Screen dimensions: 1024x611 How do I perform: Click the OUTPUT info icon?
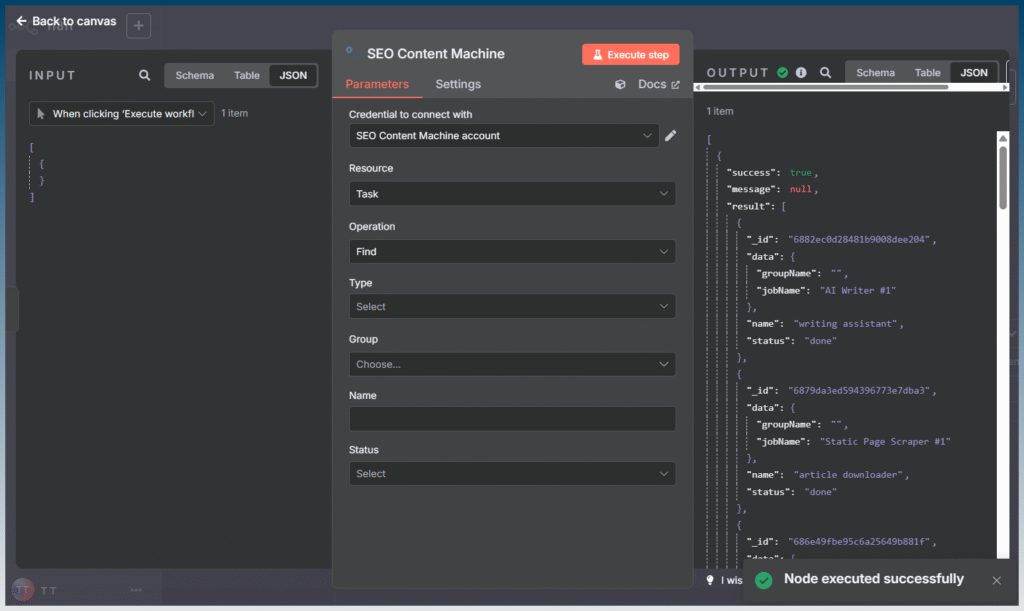[801, 72]
